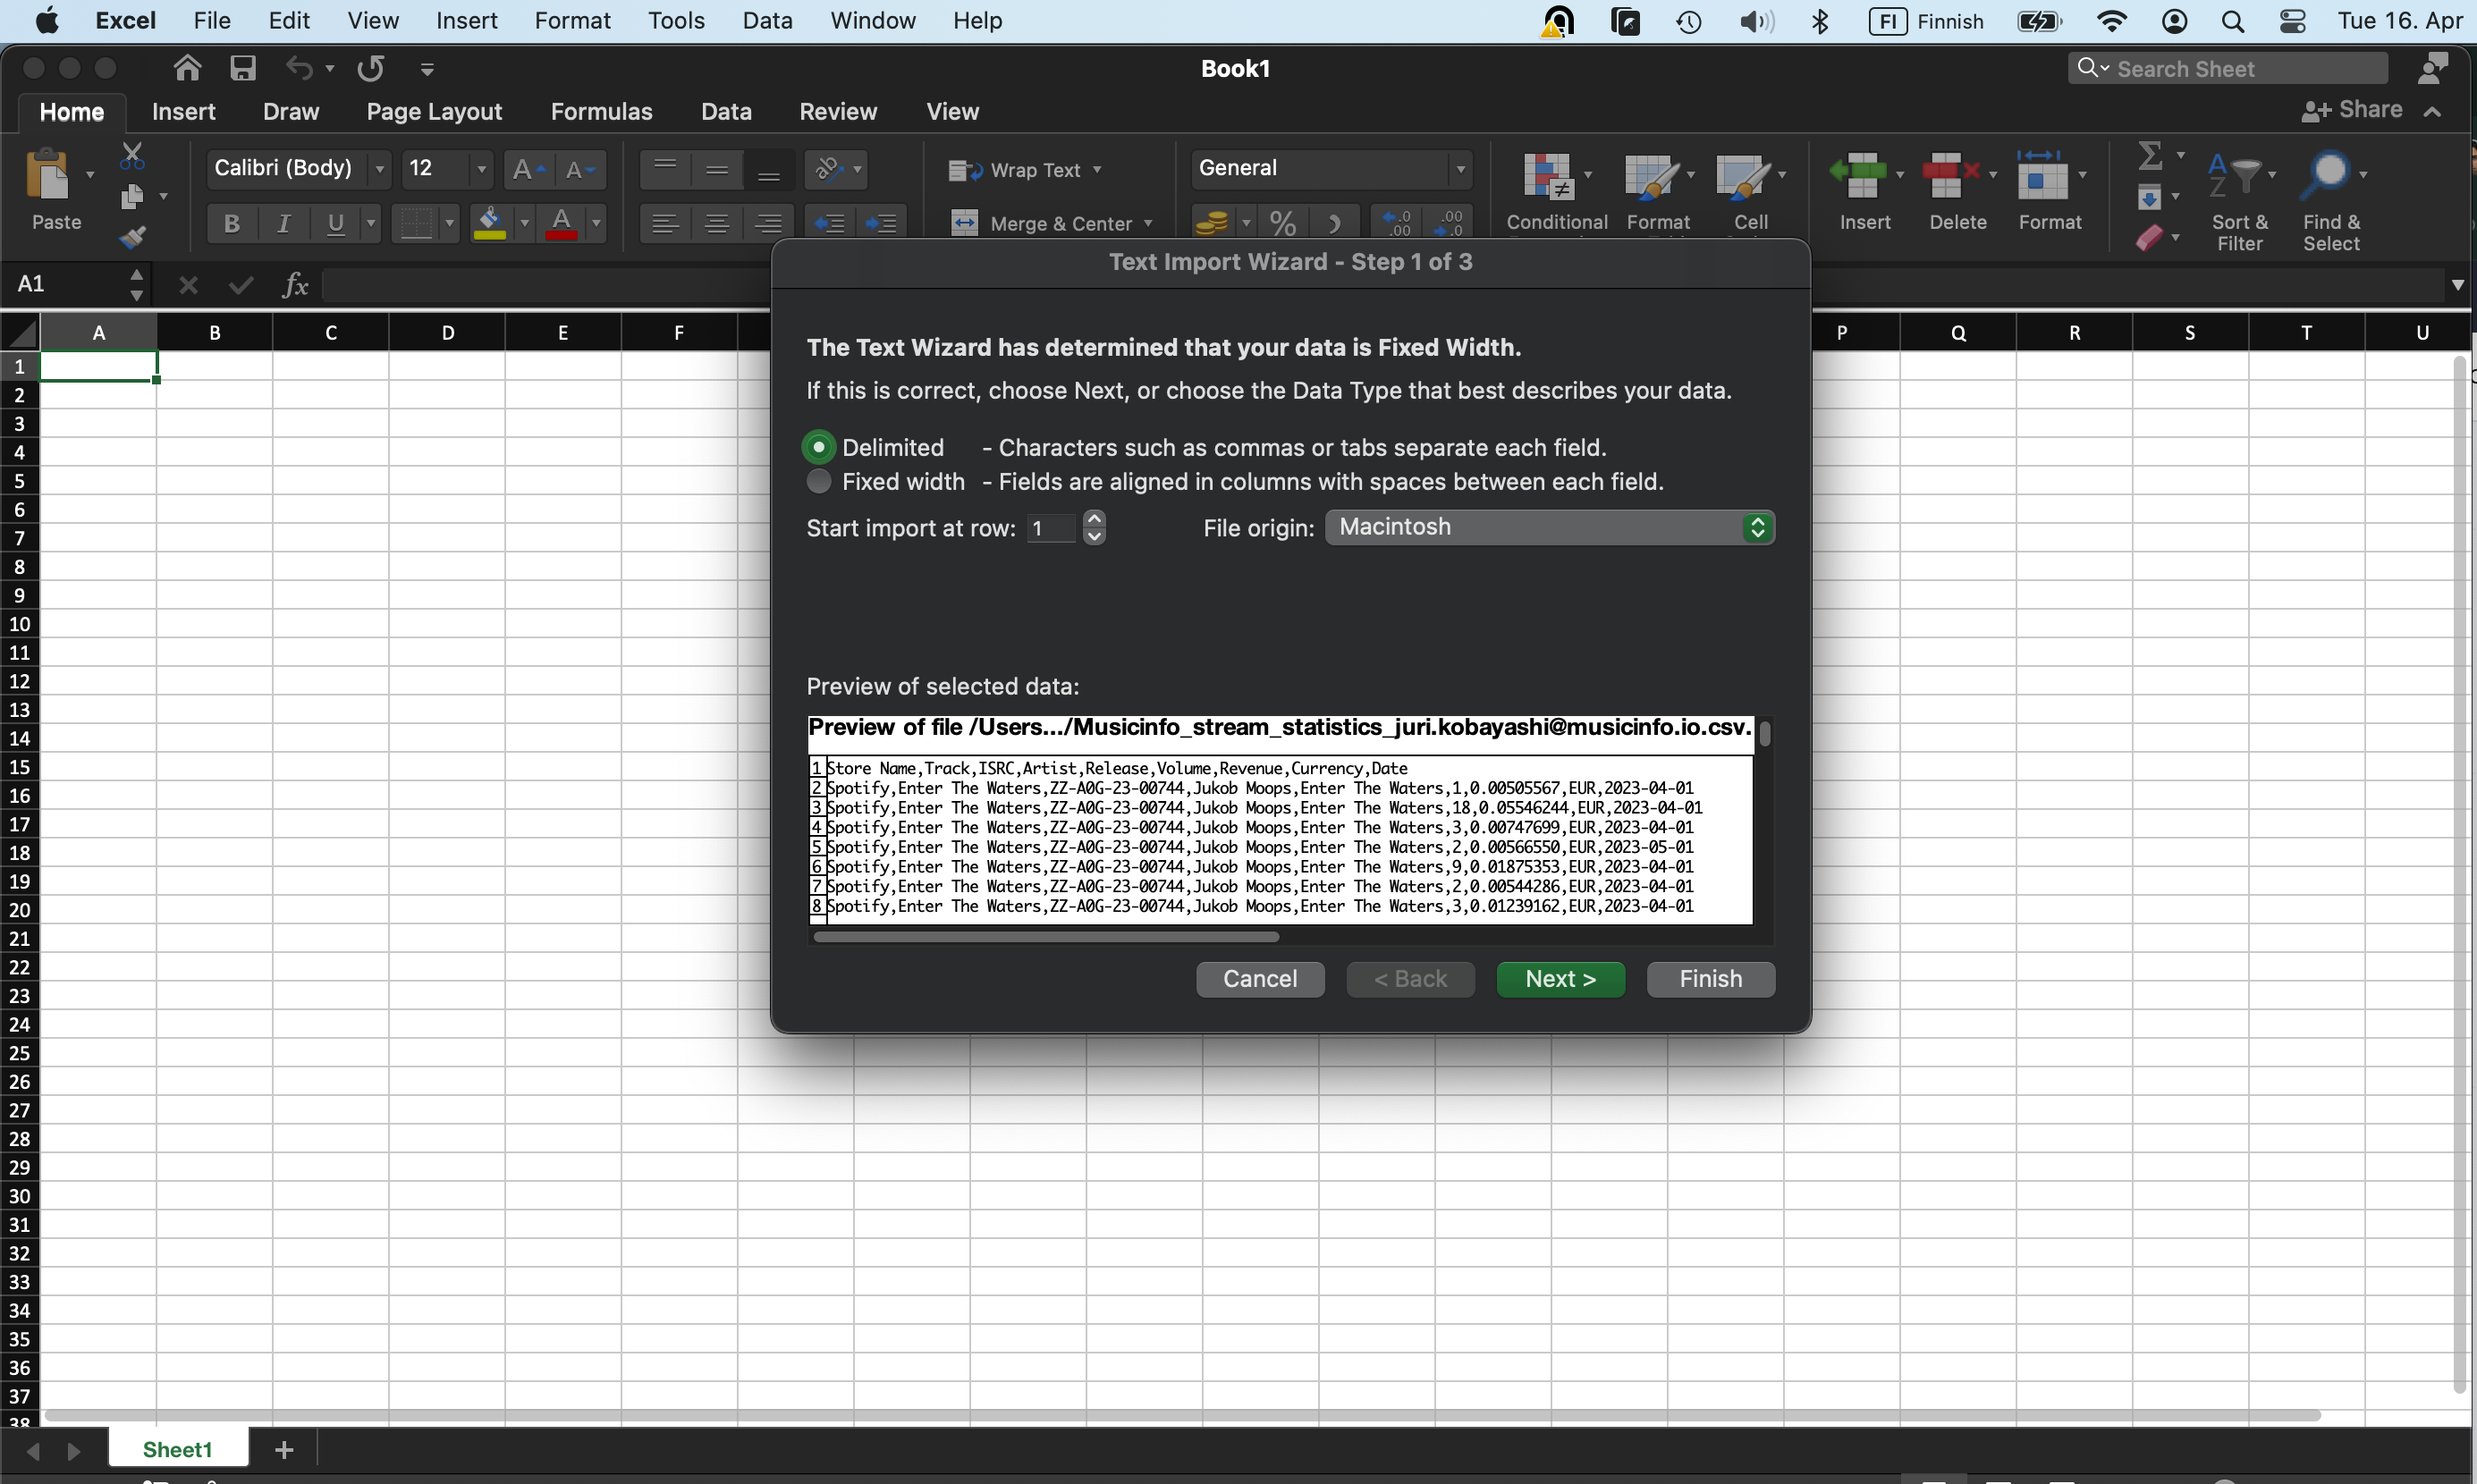Switch to the Page Layout tab
This screenshot has width=2477, height=1484.
tap(434, 111)
